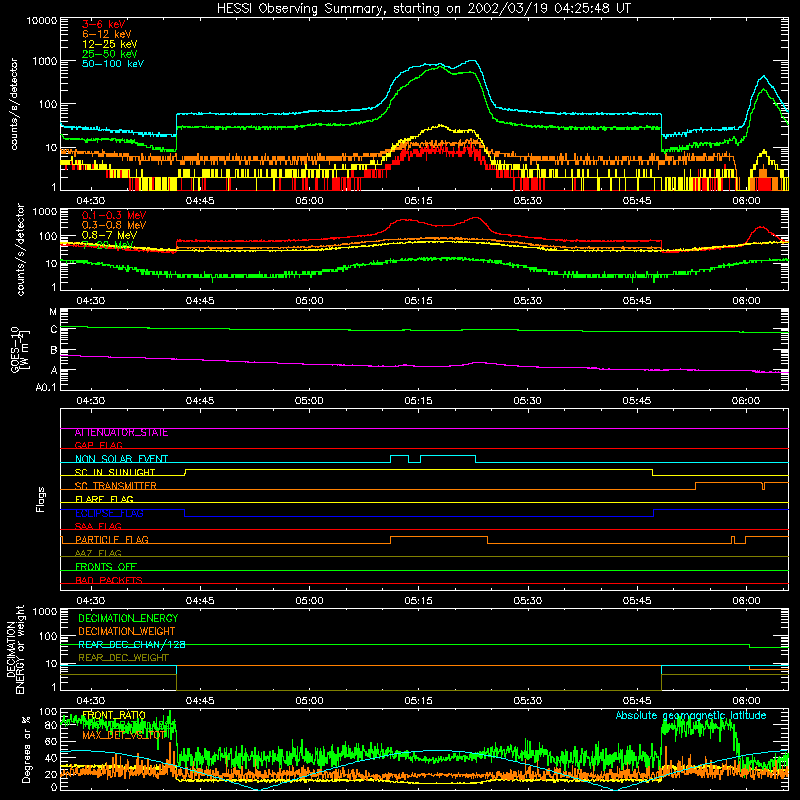This screenshot has height=800, width=800.
Task: Click the MAX_DET_VS_TOT legend label
Action: click(x=124, y=736)
